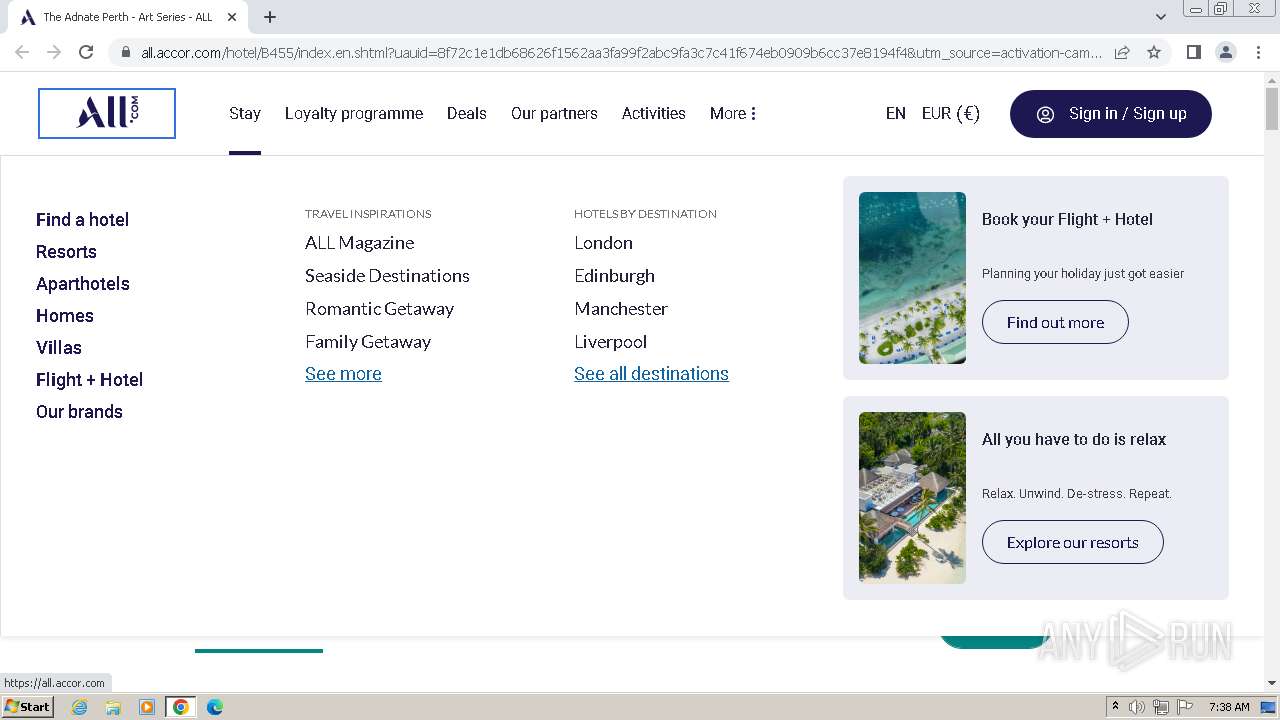Click the network icon in system tray

click(1161, 707)
